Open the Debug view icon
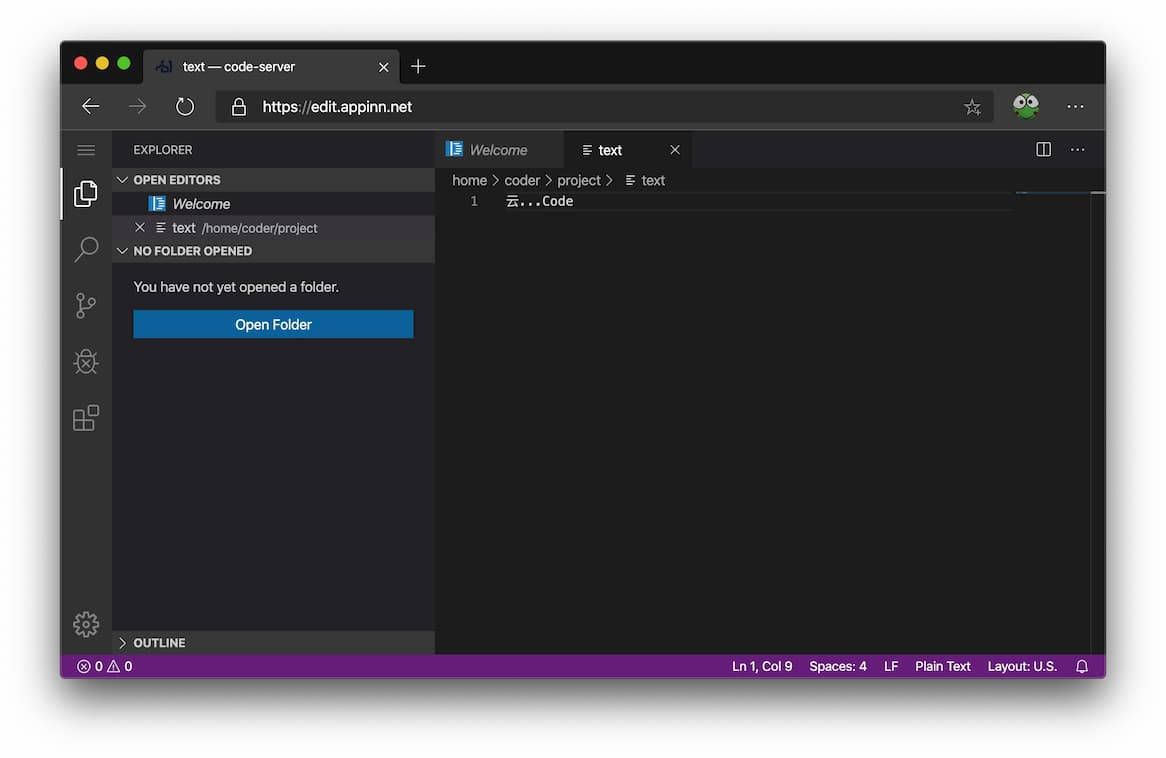The image size is (1166, 758). tap(86, 361)
